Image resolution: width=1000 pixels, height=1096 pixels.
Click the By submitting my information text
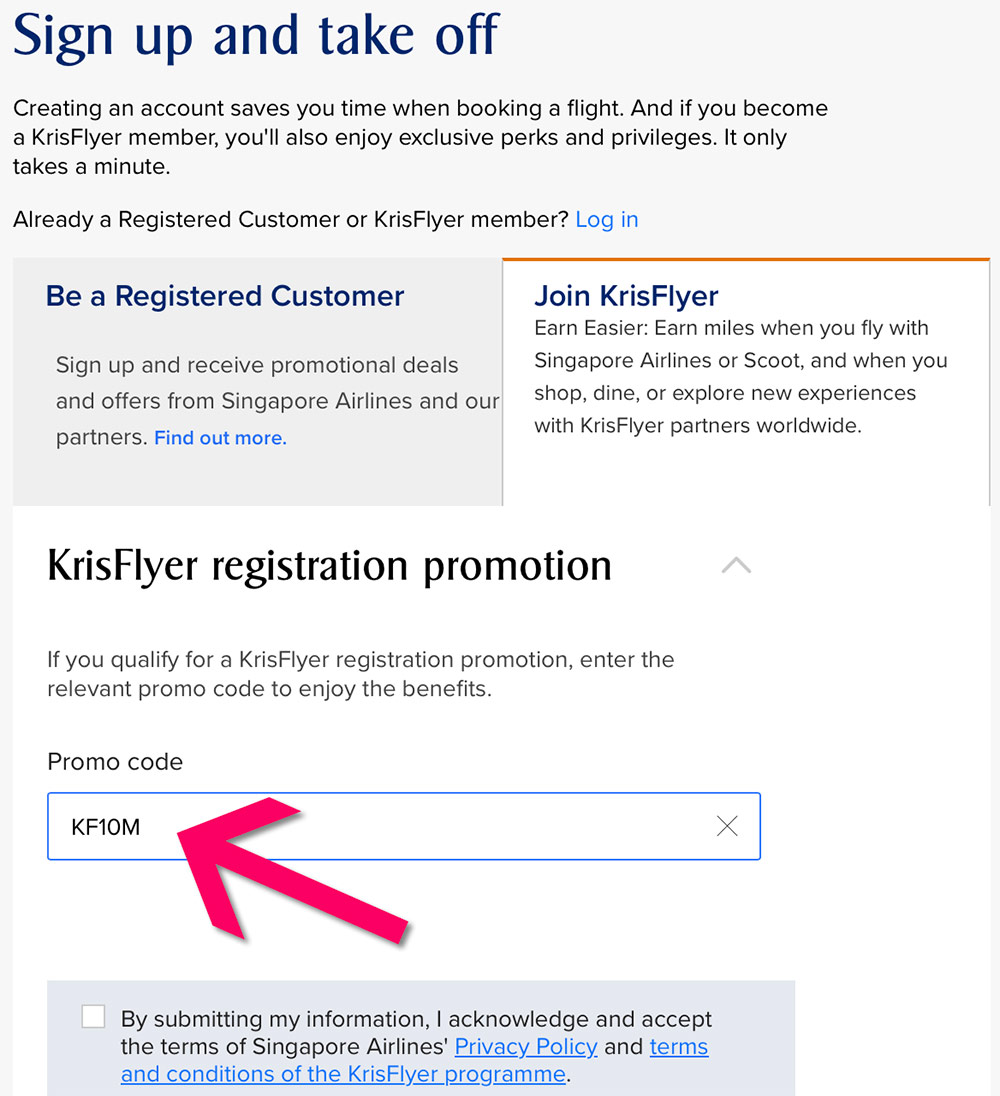tap(416, 1020)
